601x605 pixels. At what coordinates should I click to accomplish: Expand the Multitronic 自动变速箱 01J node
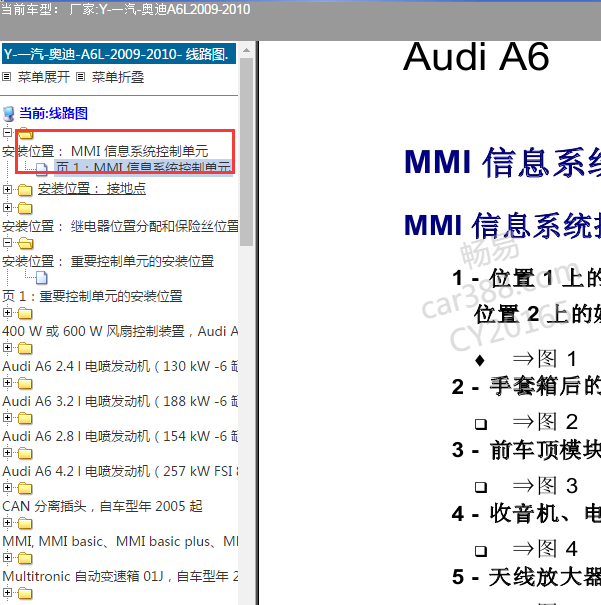(7, 558)
